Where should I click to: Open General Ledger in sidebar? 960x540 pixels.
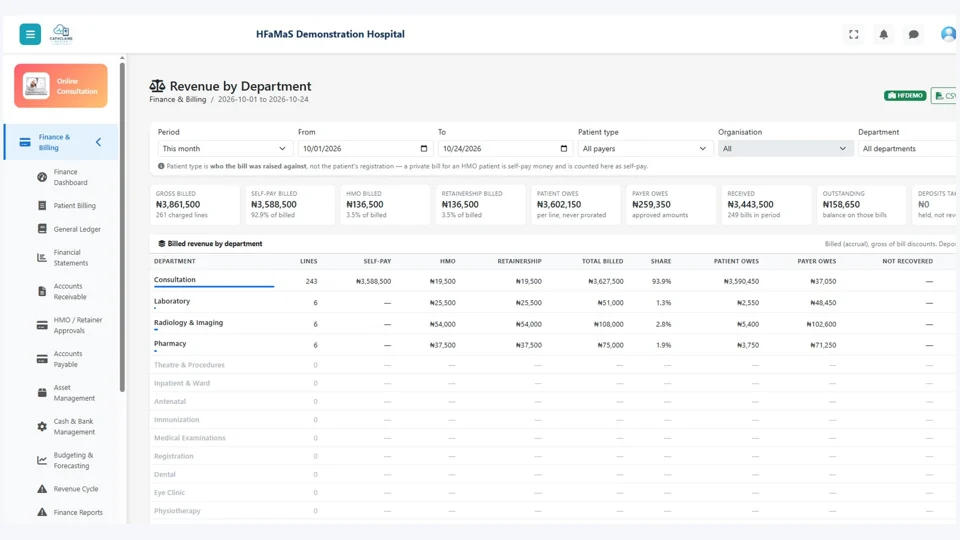click(77, 229)
